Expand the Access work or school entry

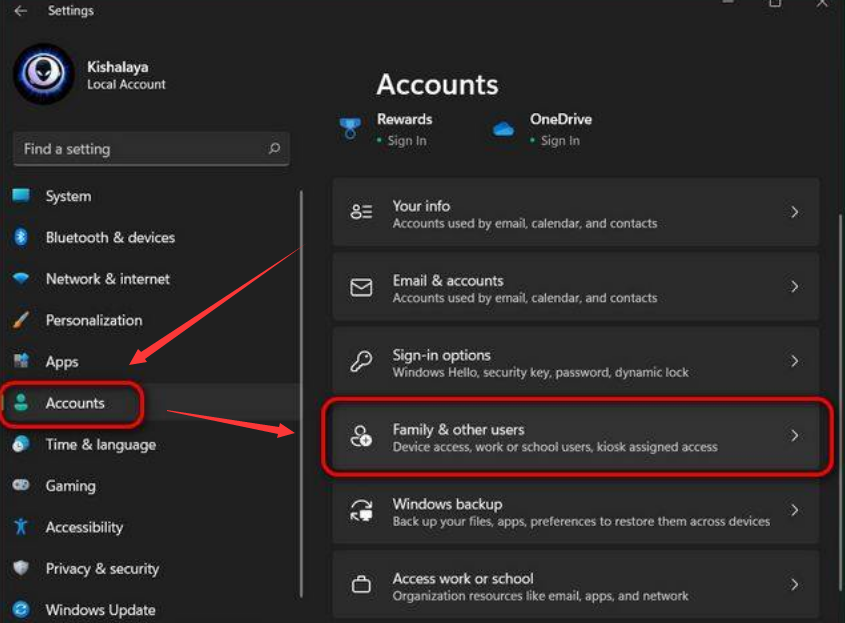pos(795,584)
